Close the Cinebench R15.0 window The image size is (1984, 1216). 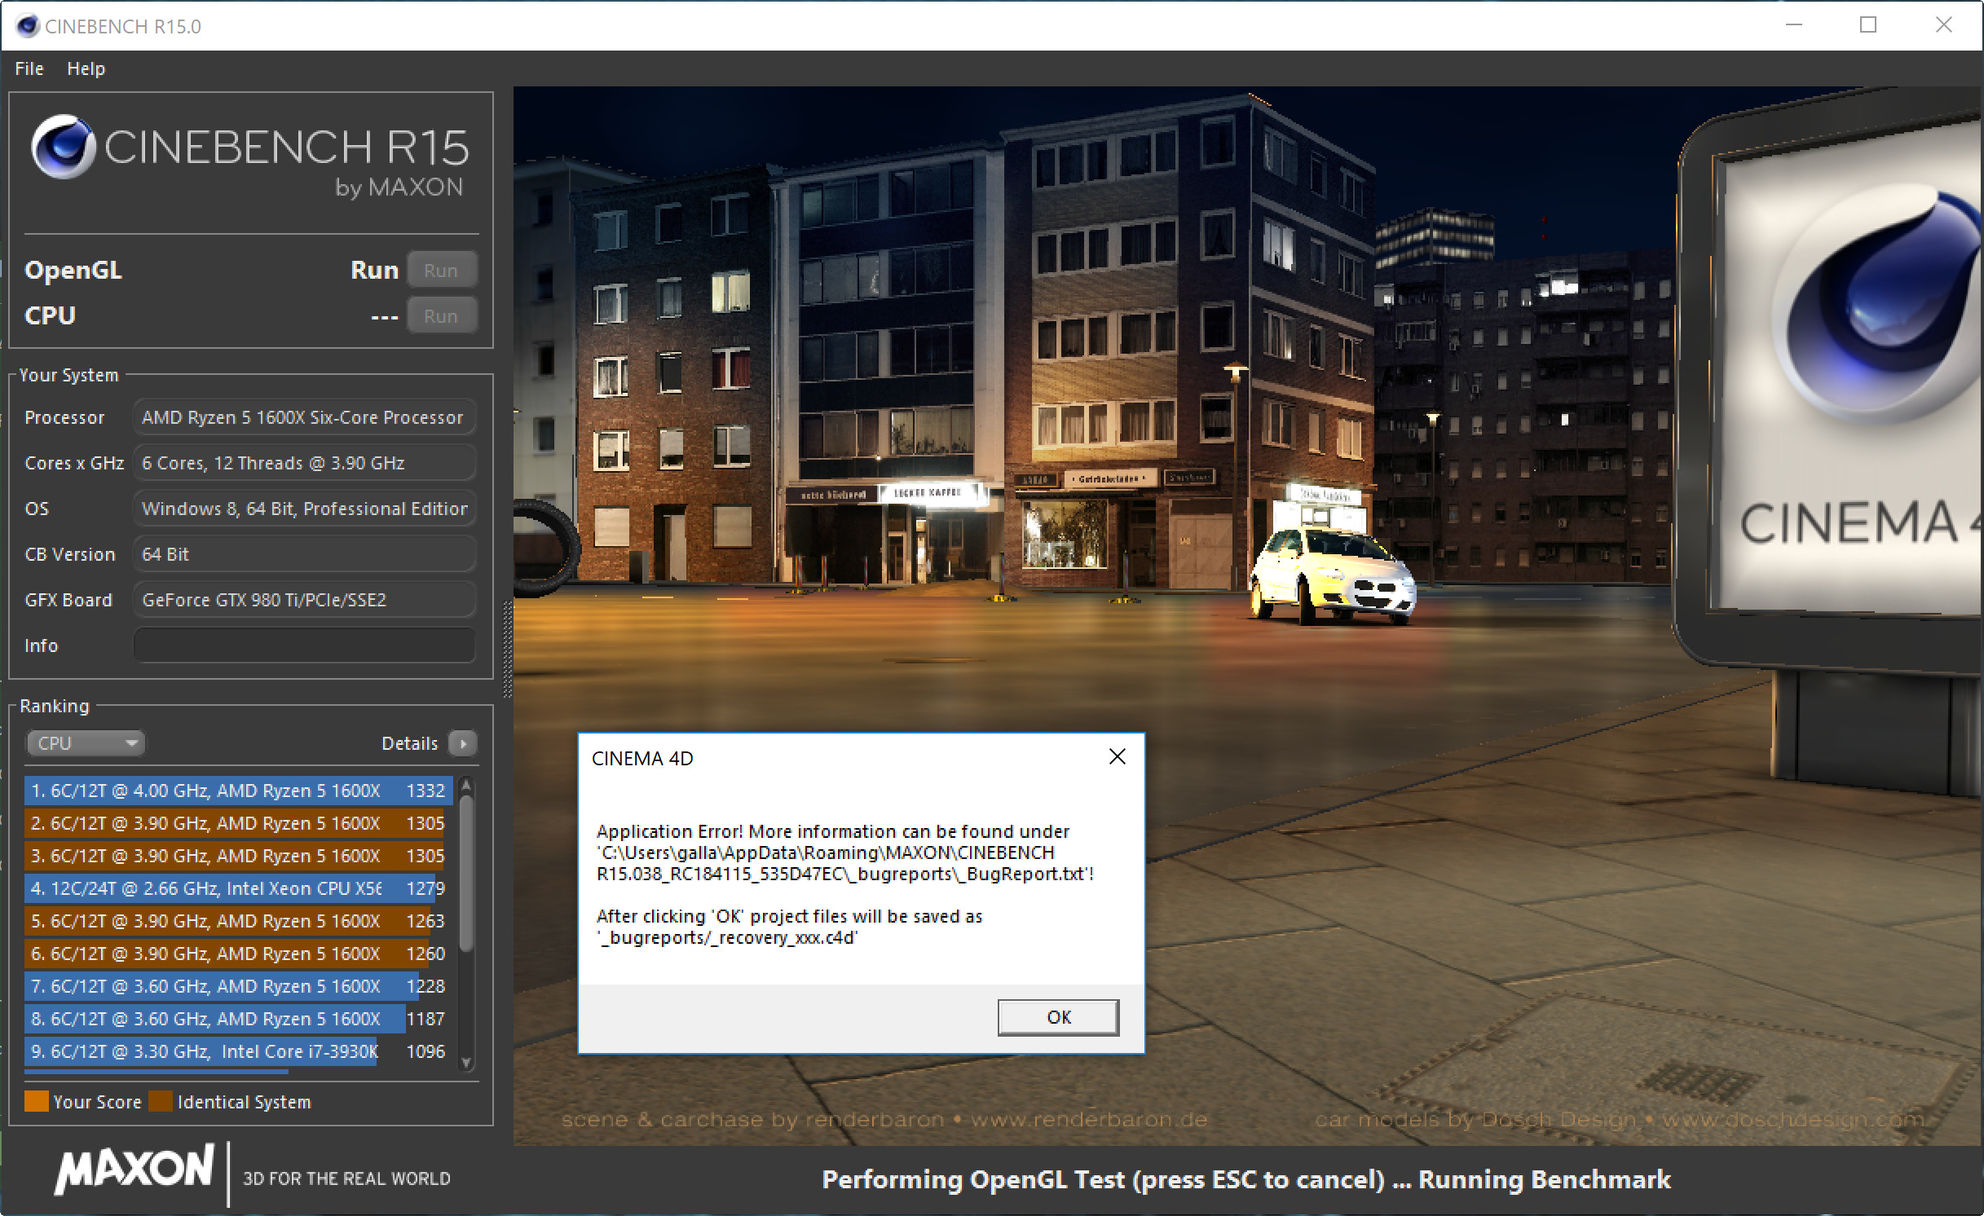pyautogui.click(x=1943, y=25)
